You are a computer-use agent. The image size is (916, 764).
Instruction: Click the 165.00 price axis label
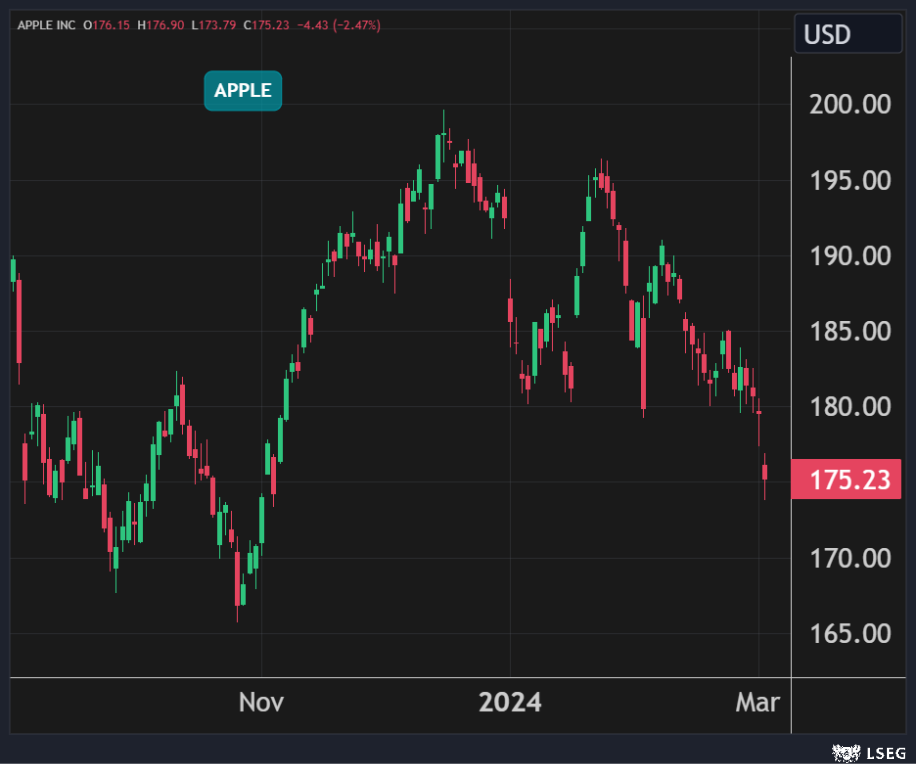click(x=848, y=633)
